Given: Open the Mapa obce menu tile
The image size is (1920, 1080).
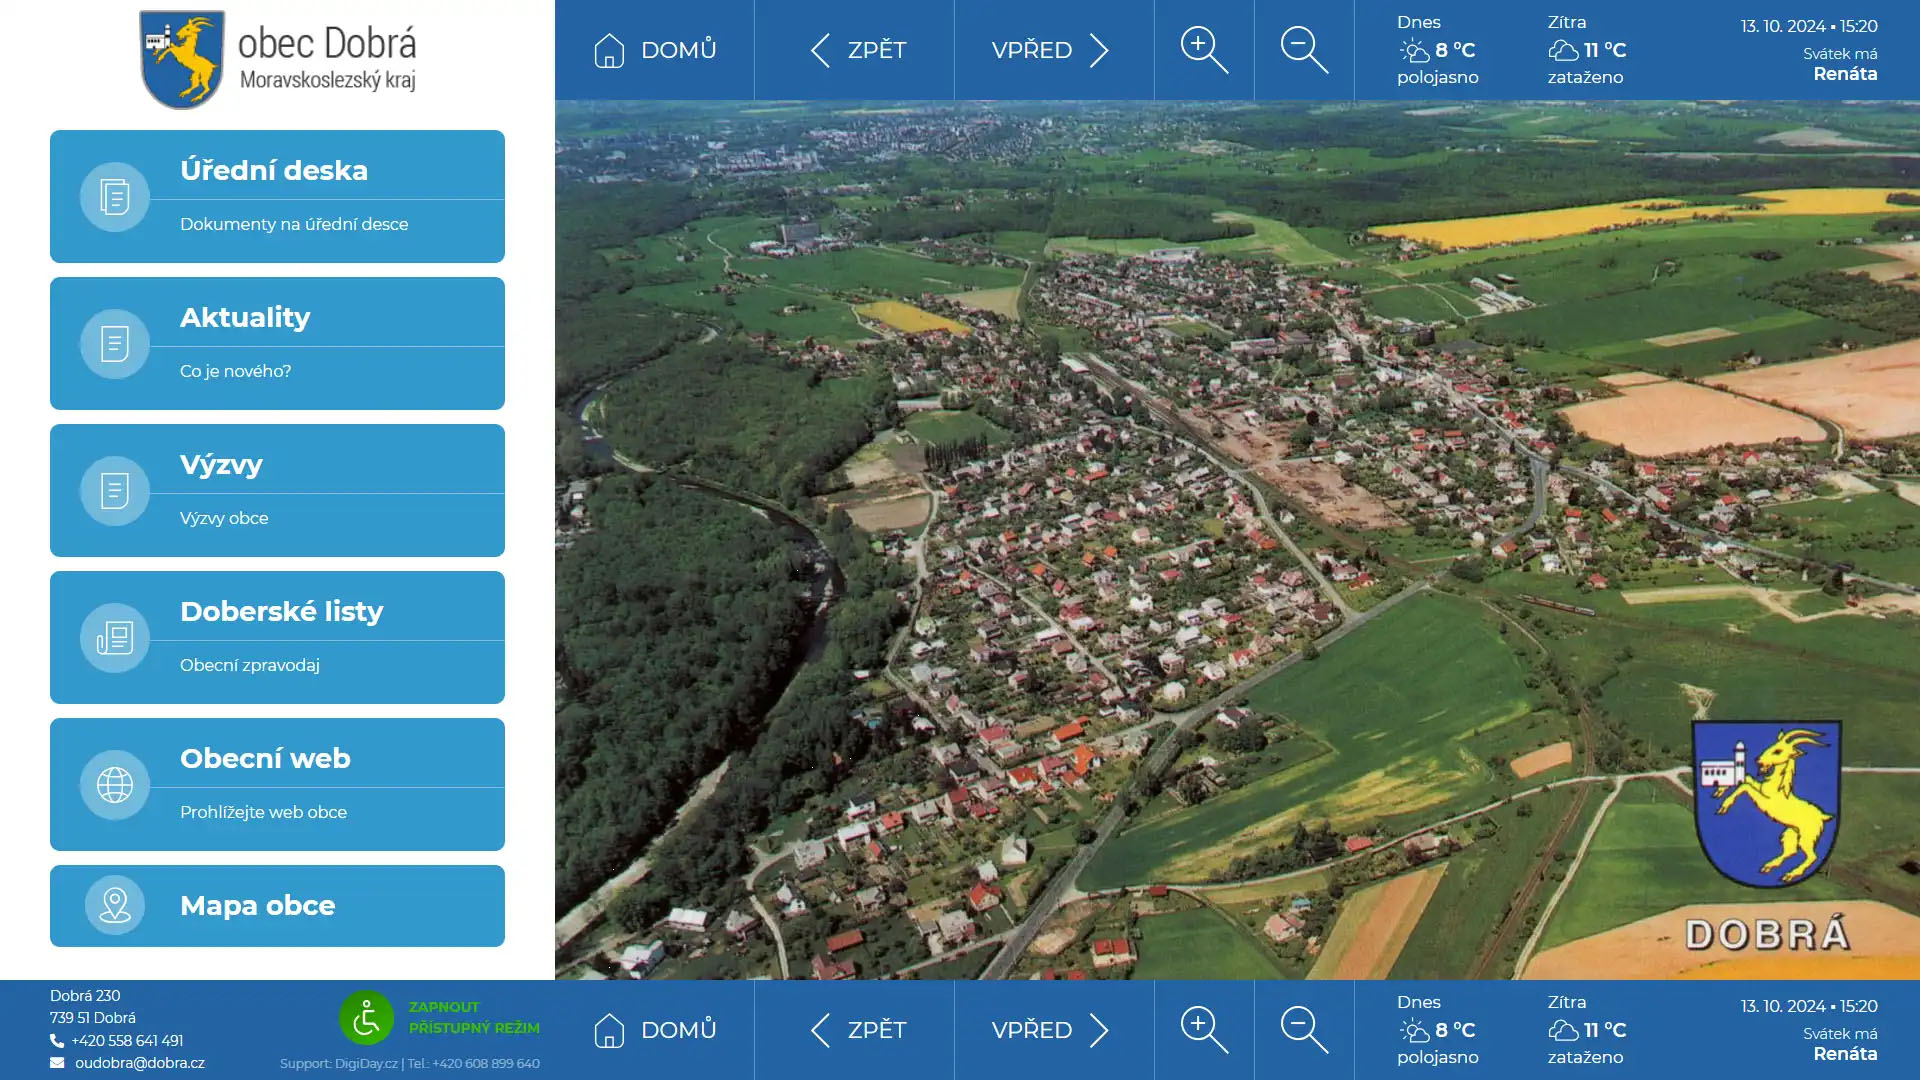Looking at the screenshot, I should [277, 906].
